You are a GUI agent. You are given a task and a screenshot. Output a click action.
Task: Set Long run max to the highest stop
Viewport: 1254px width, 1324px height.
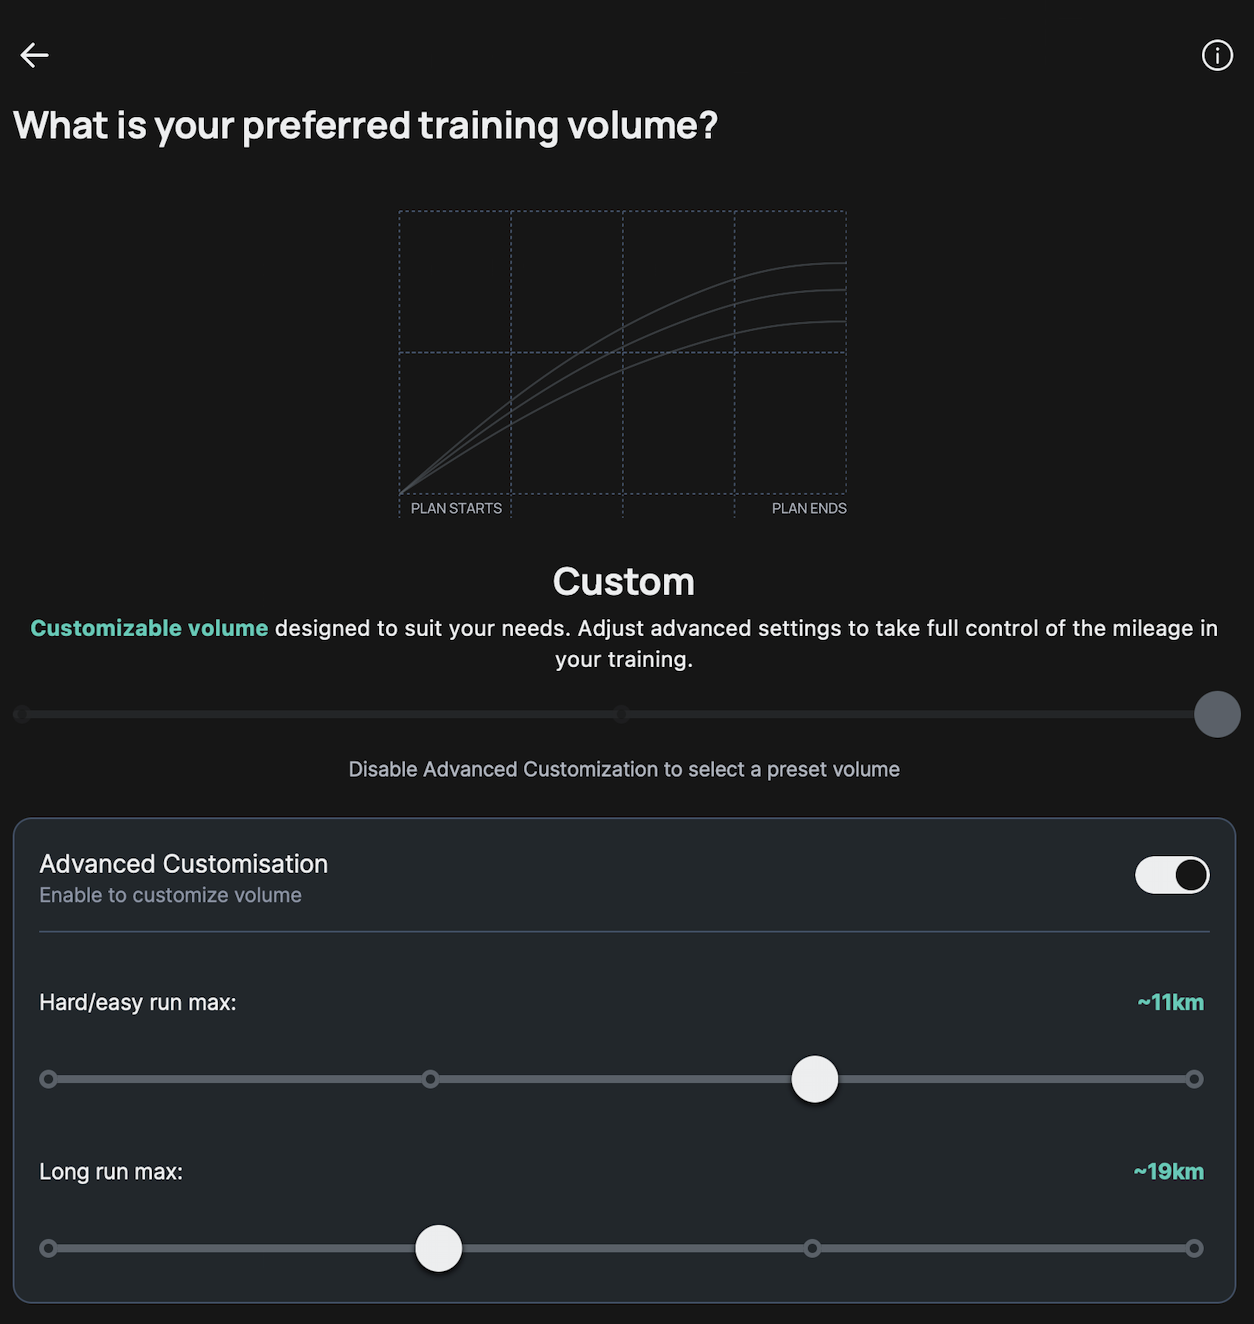(x=1194, y=1248)
